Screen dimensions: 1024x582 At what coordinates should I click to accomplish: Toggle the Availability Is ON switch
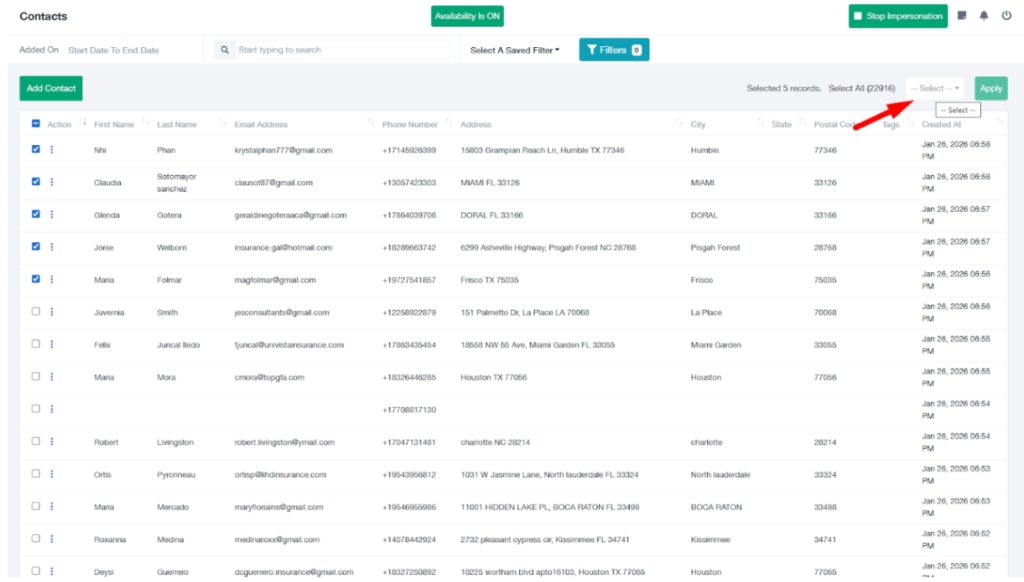(467, 16)
